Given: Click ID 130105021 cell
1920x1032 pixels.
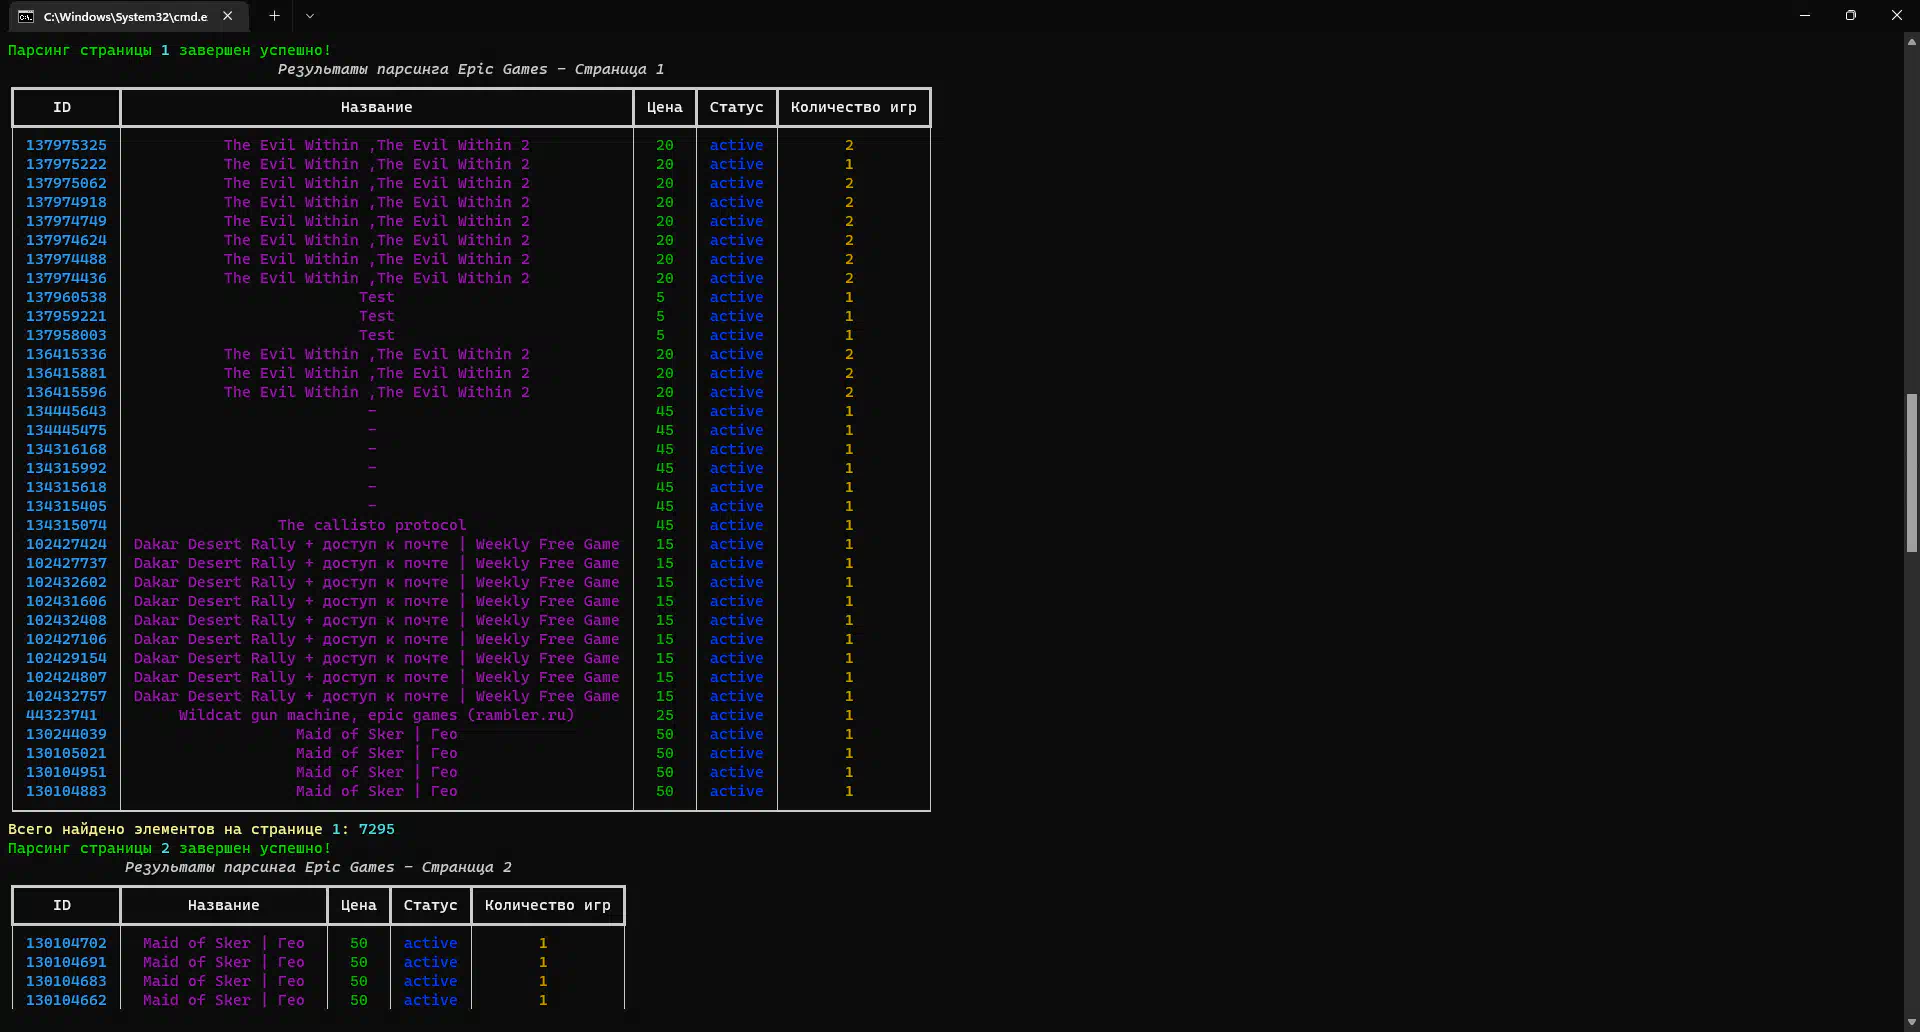Looking at the screenshot, I should click(x=66, y=753).
